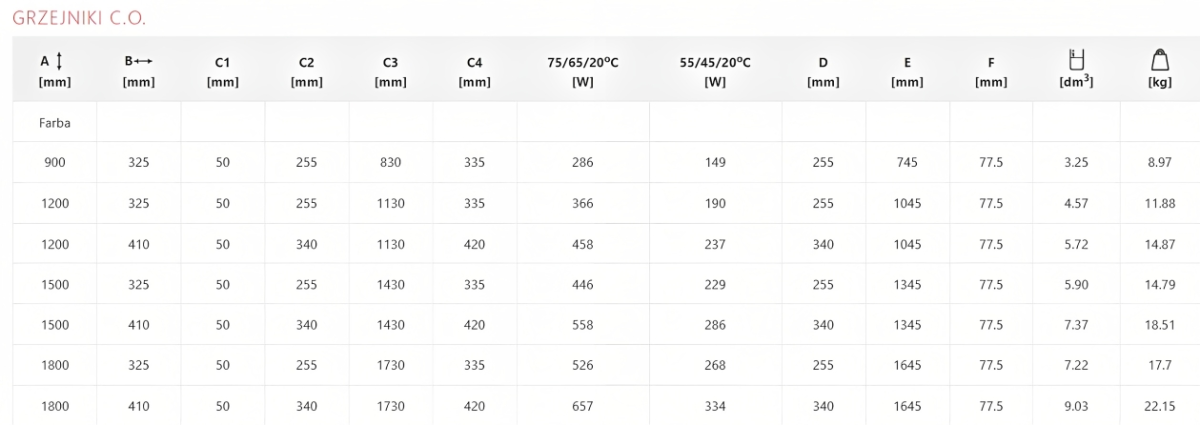
Task: Click the 657 W heat output value
Action: [x=583, y=406]
